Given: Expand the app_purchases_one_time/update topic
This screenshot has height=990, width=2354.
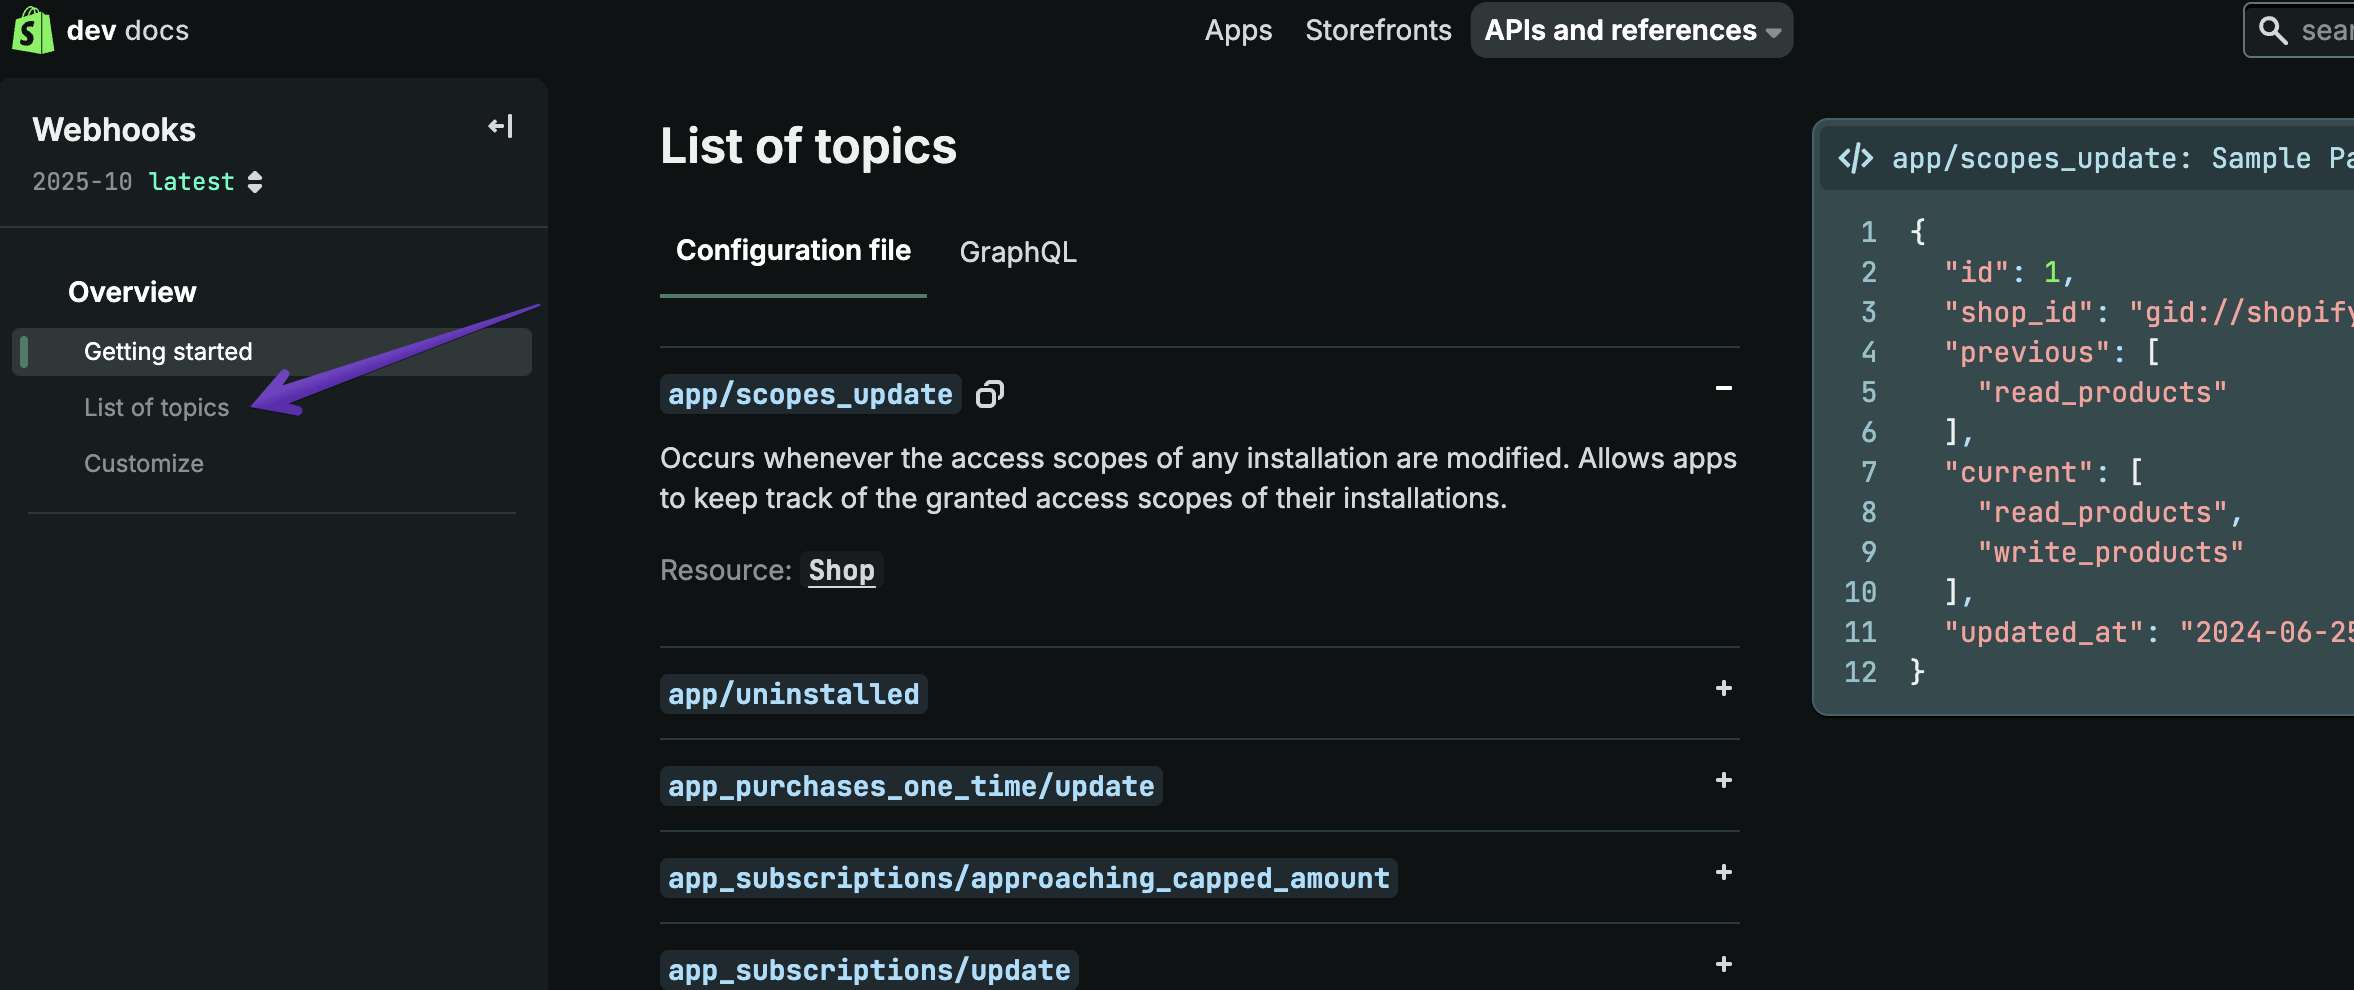Looking at the screenshot, I should tap(1723, 780).
